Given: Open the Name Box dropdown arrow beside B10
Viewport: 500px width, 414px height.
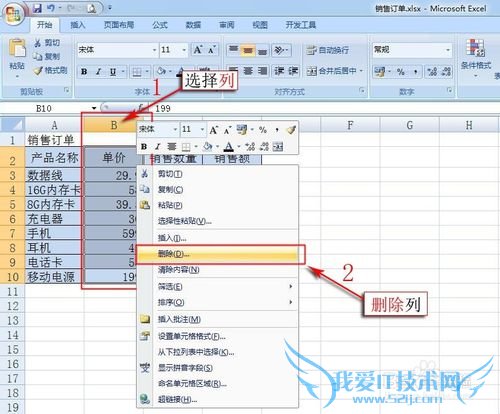Looking at the screenshot, I should [94, 108].
